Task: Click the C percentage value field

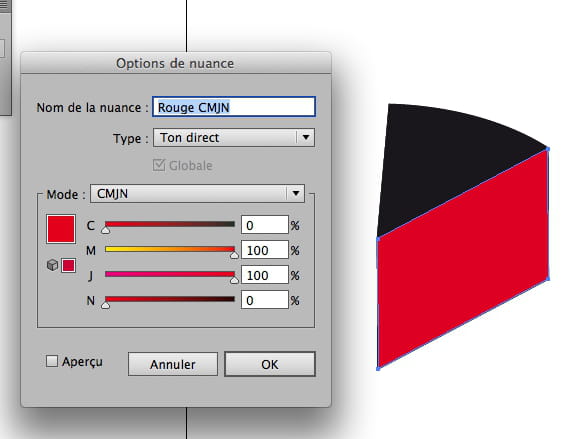Action: pyautogui.click(x=265, y=225)
